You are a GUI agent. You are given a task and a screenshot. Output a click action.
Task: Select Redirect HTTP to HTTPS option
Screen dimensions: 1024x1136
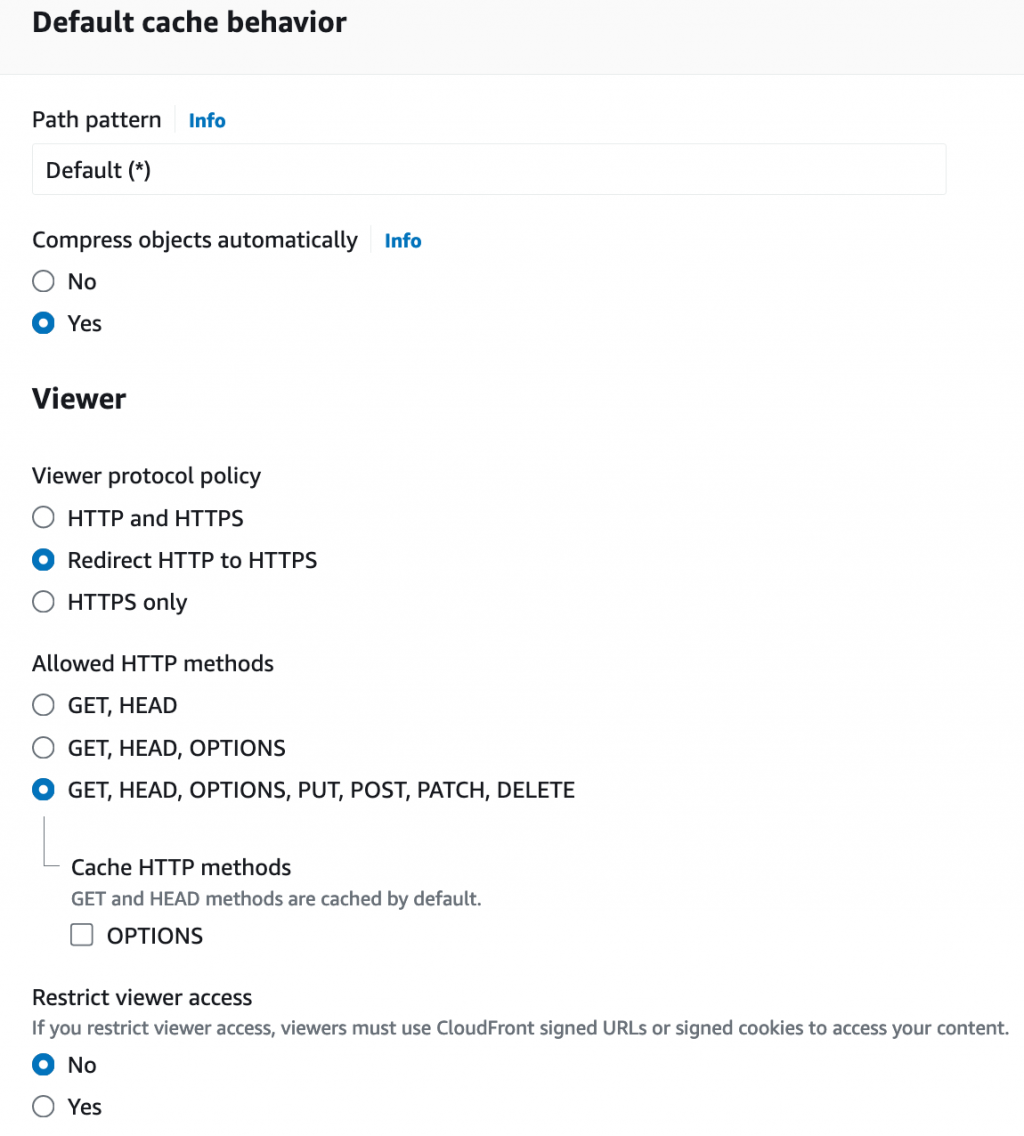coord(43,560)
